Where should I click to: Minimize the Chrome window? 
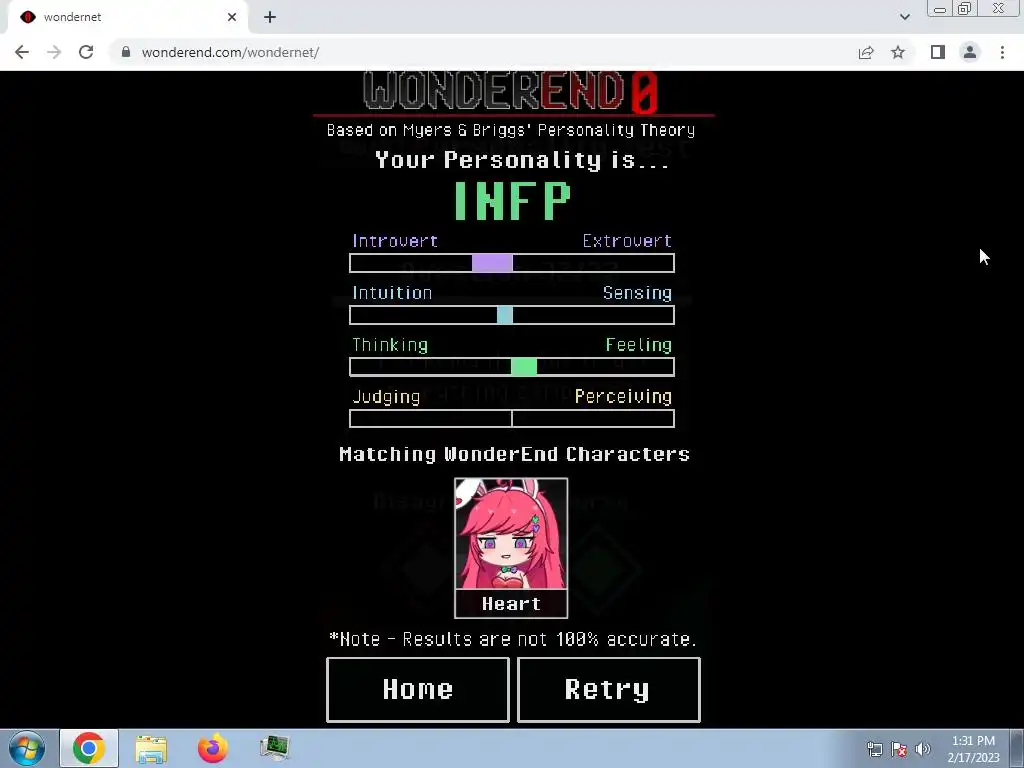[940, 9]
